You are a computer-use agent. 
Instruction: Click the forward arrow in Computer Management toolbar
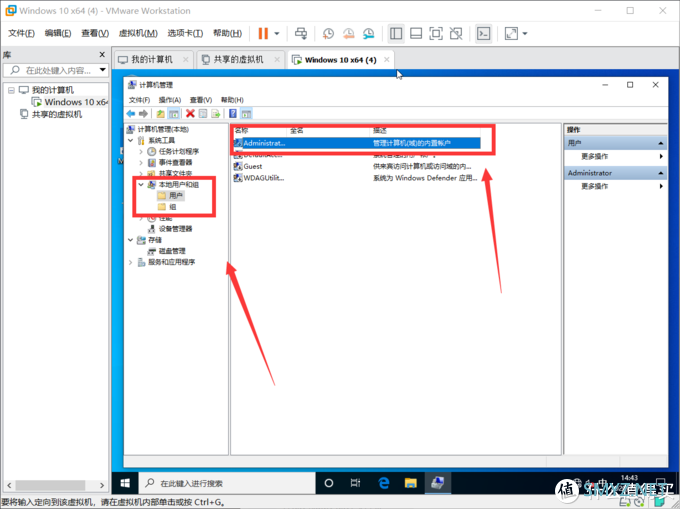[143, 114]
